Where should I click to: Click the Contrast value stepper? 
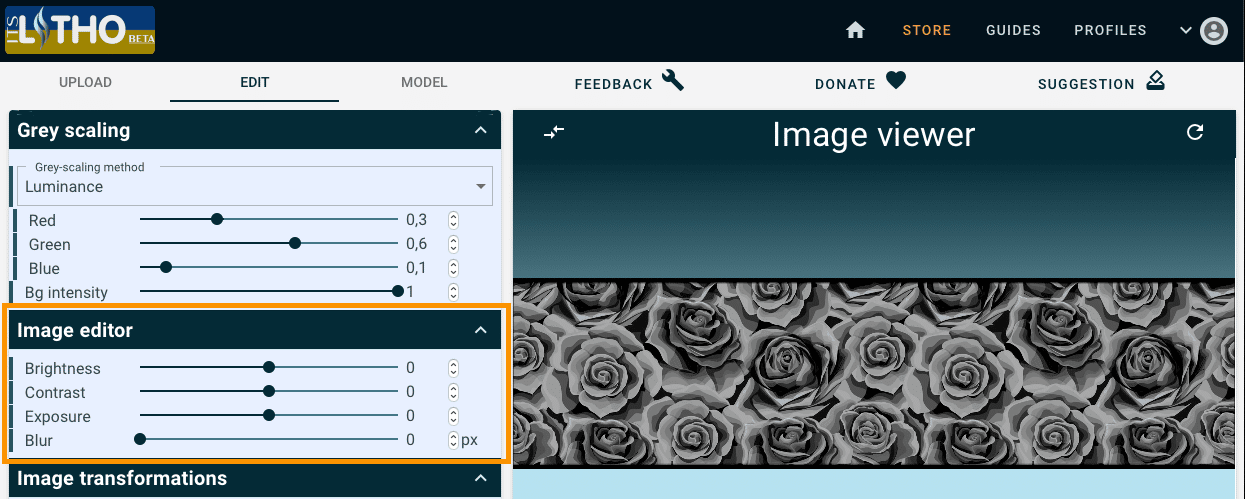(453, 392)
